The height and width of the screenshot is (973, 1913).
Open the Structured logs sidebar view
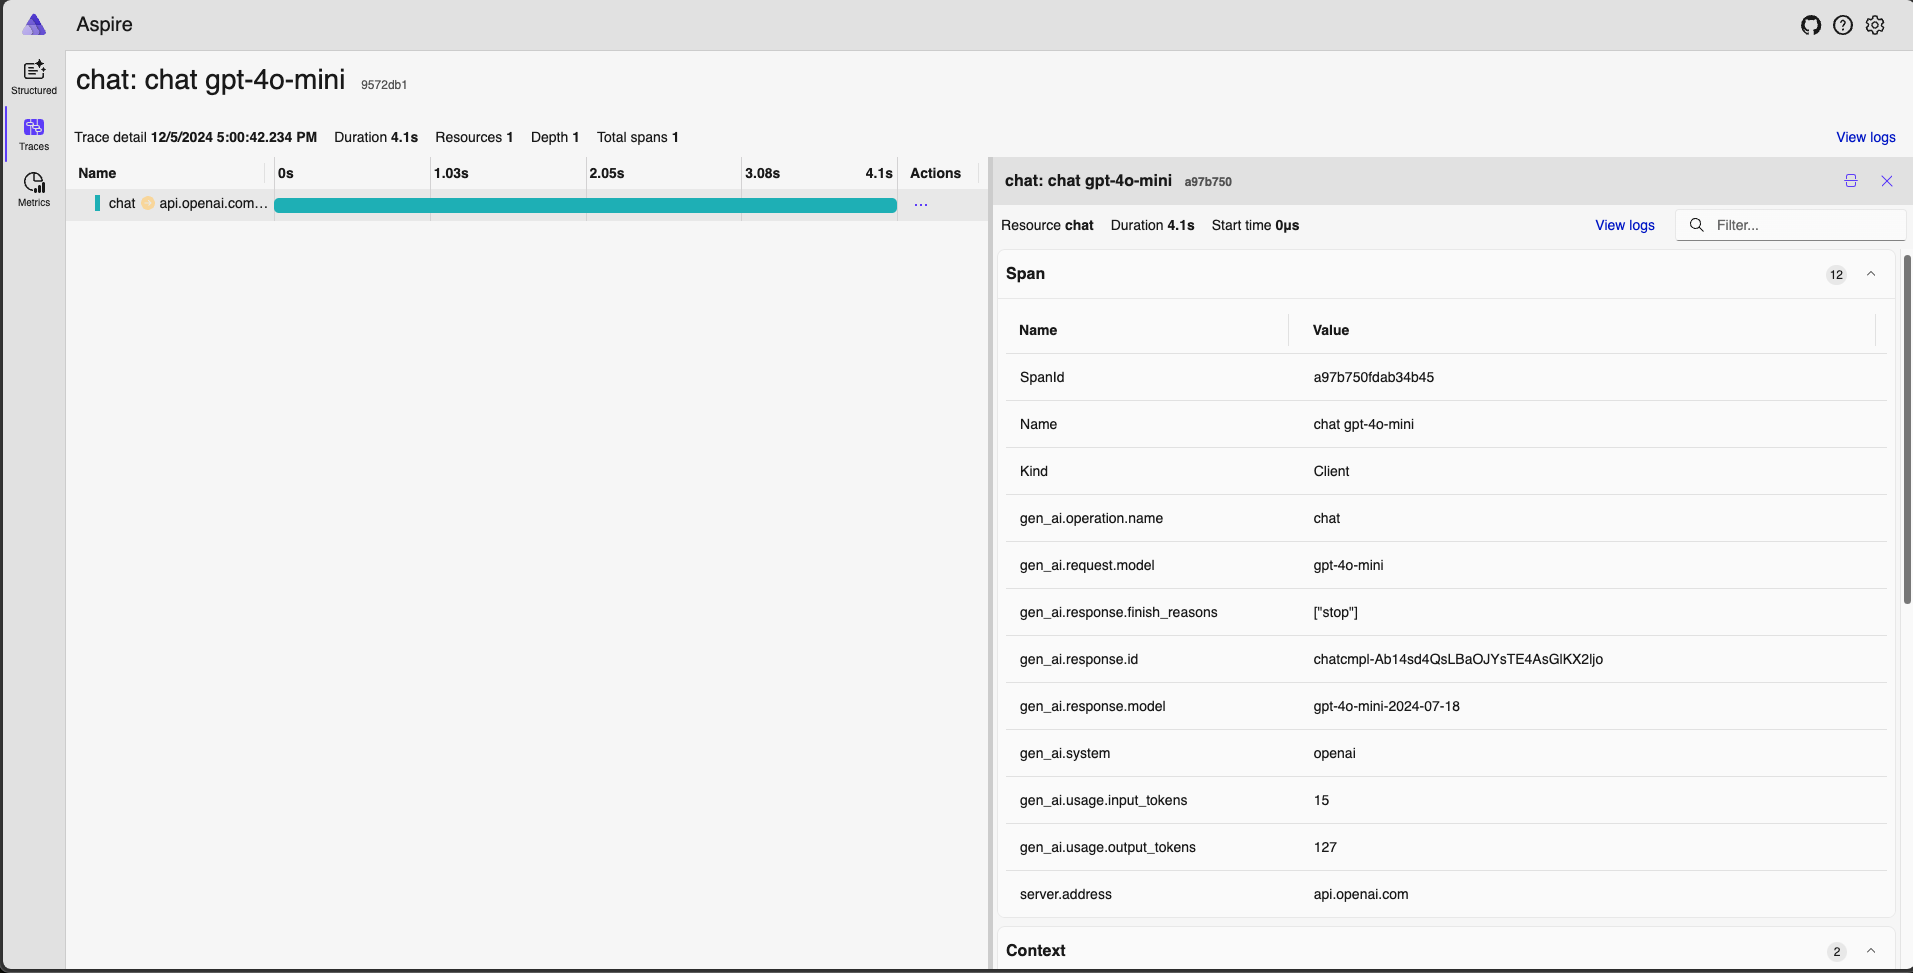click(33, 74)
